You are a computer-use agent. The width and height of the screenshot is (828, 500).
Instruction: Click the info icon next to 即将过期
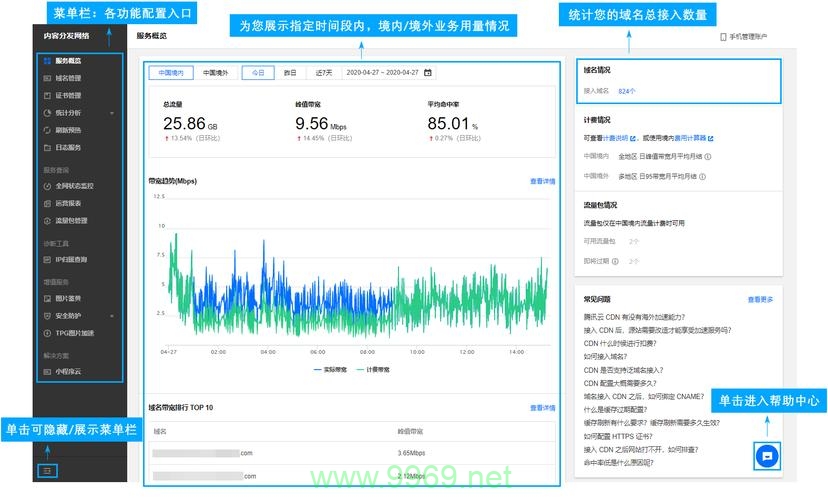coord(615,261)
